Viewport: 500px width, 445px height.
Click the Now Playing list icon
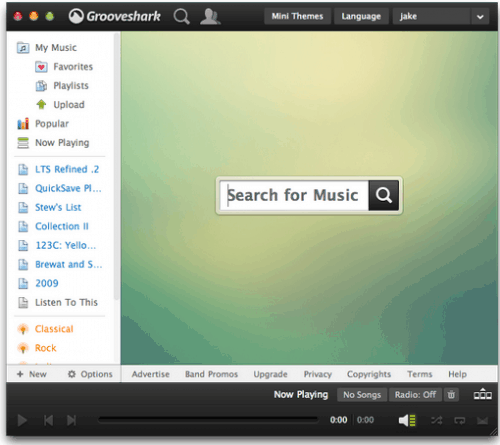23,143
